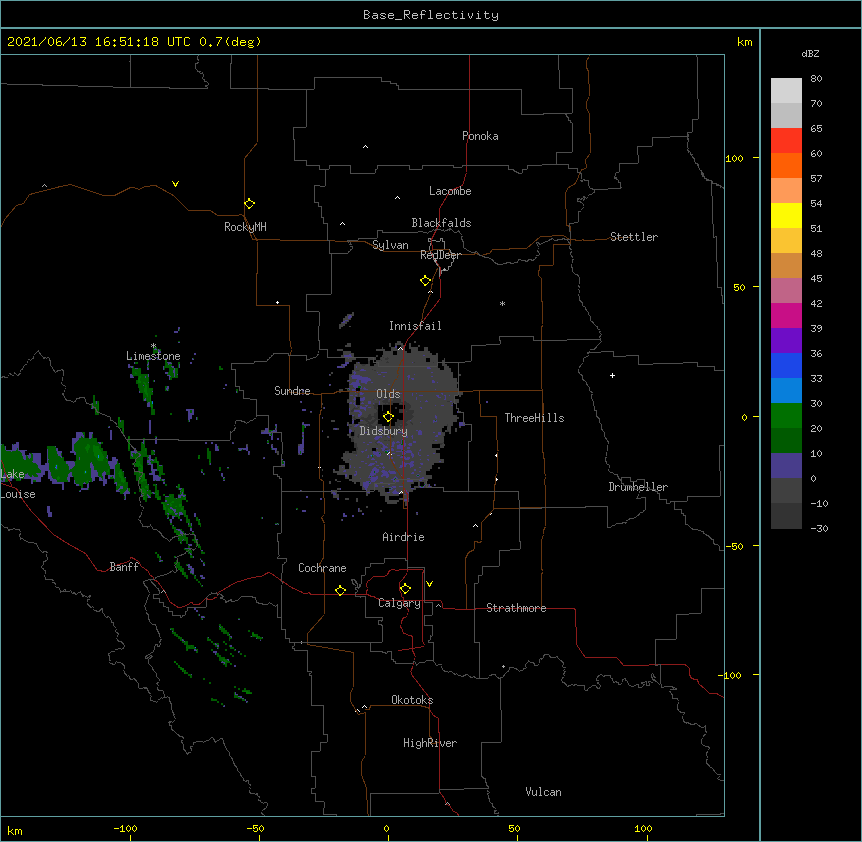Select the green 20-30 dBZ legend swatch
This screenshot has width=862, height=842.
click(786, 416)
